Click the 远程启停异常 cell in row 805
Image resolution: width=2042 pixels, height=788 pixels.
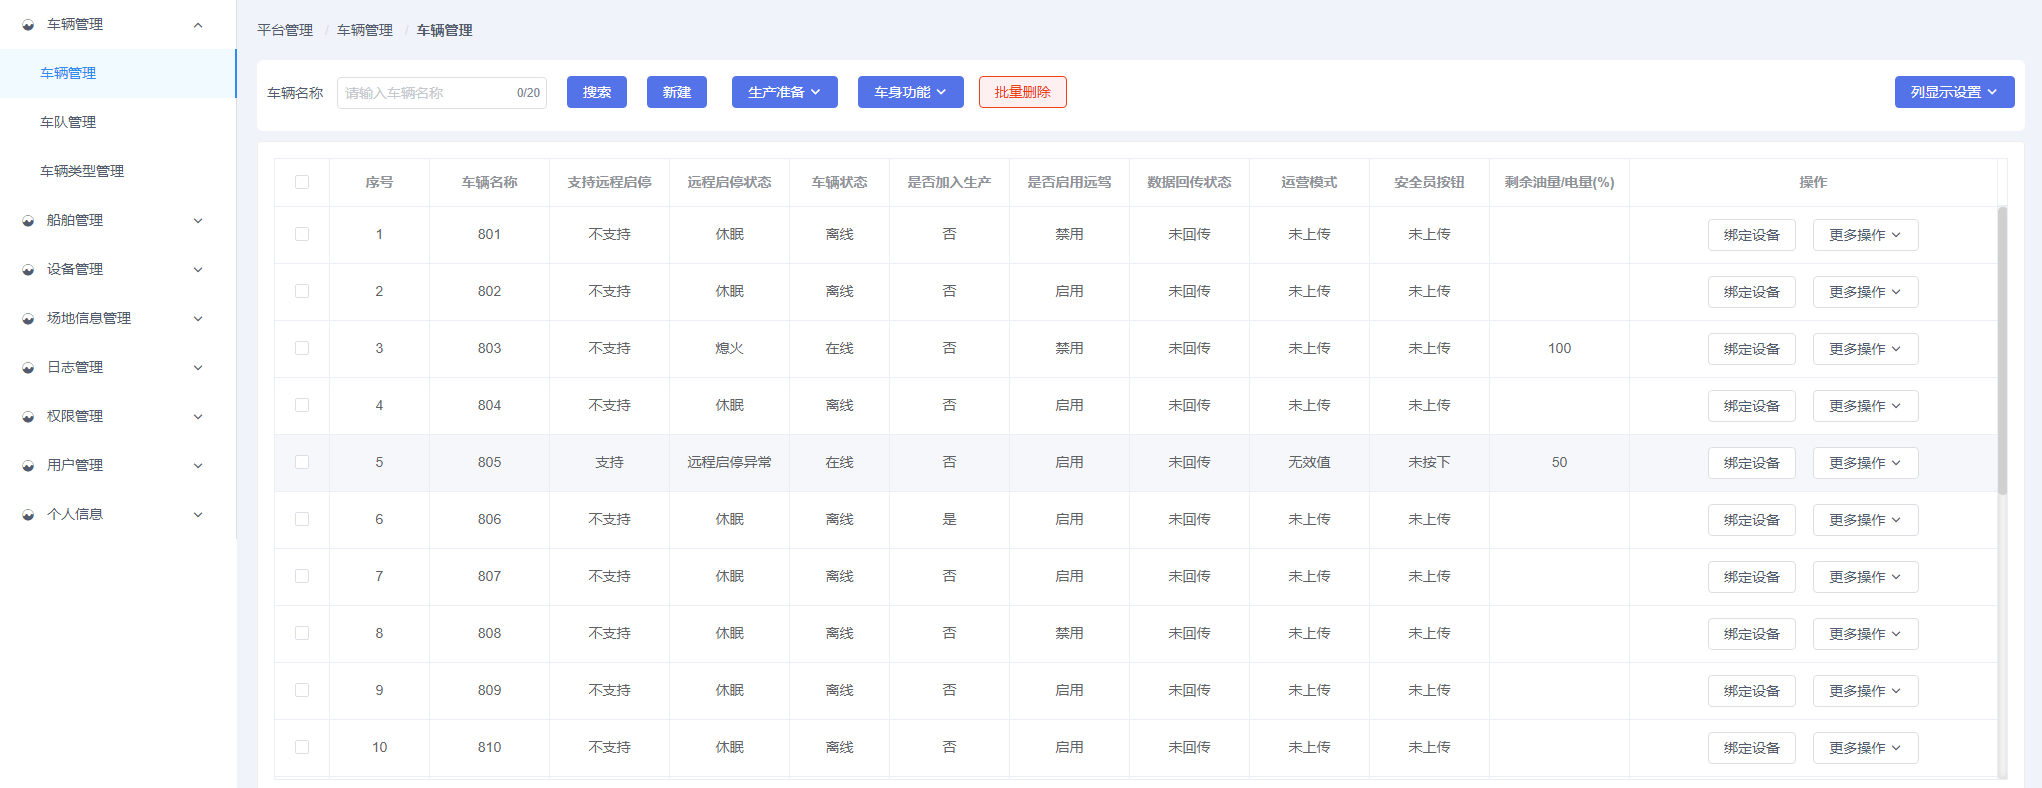[x=729, y=462]
